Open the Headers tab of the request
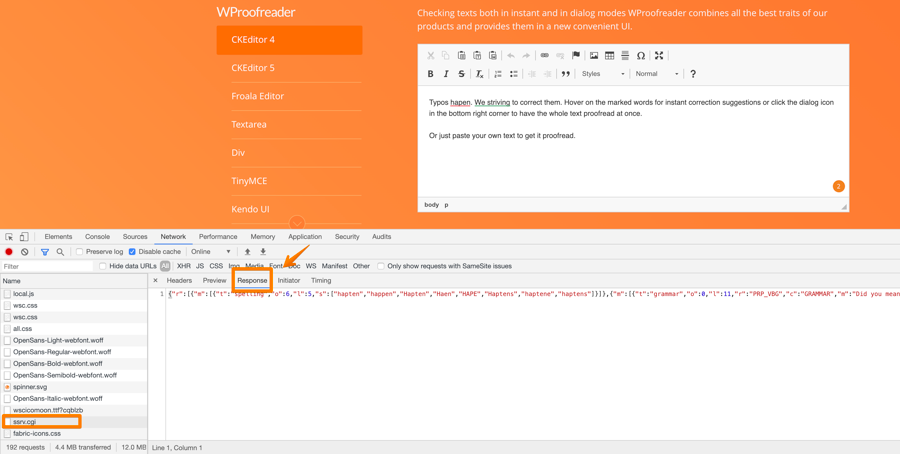The width and height of the screenshot is (900, 454). (179, 281)
